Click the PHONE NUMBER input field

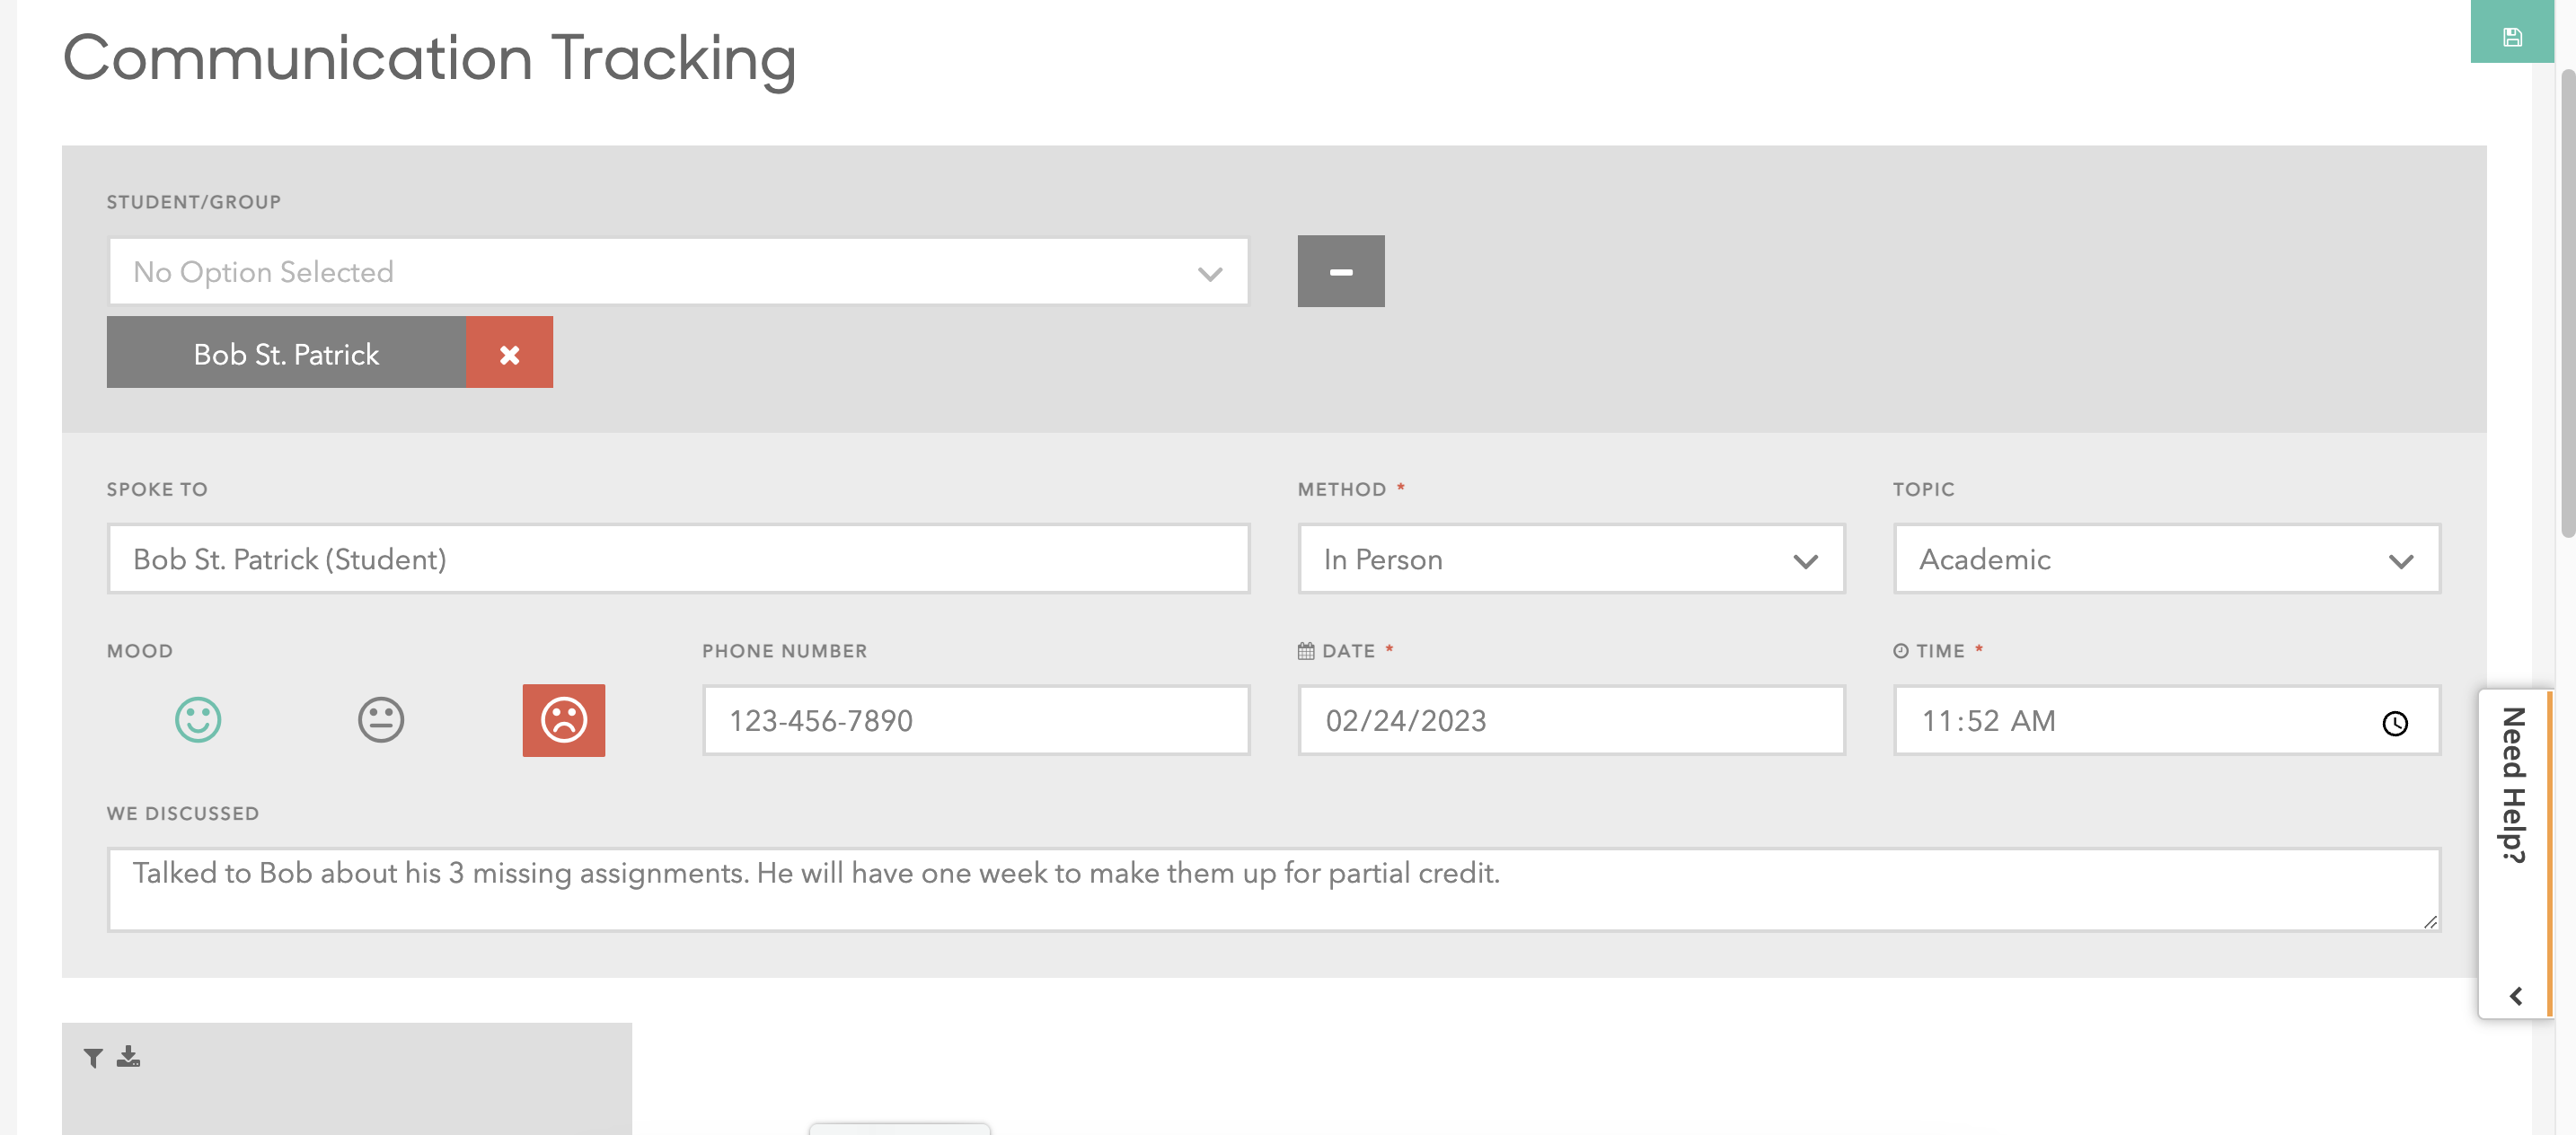click(x=975, y=719)
